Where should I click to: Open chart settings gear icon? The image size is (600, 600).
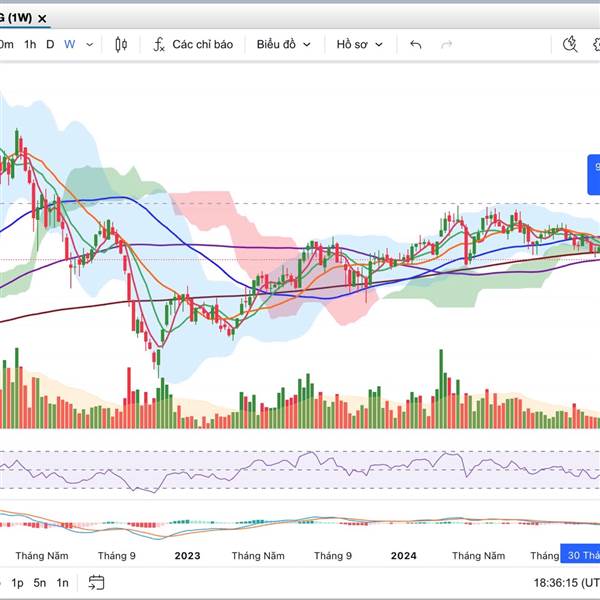tap(596, 44)
